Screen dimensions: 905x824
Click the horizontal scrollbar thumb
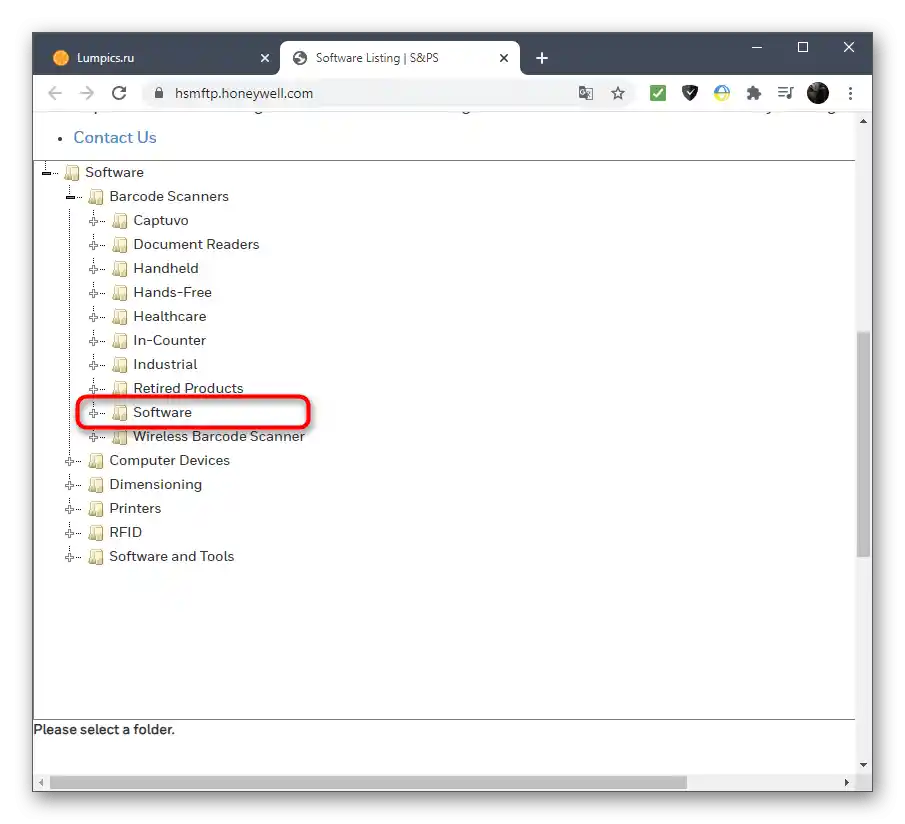point(368,782)
